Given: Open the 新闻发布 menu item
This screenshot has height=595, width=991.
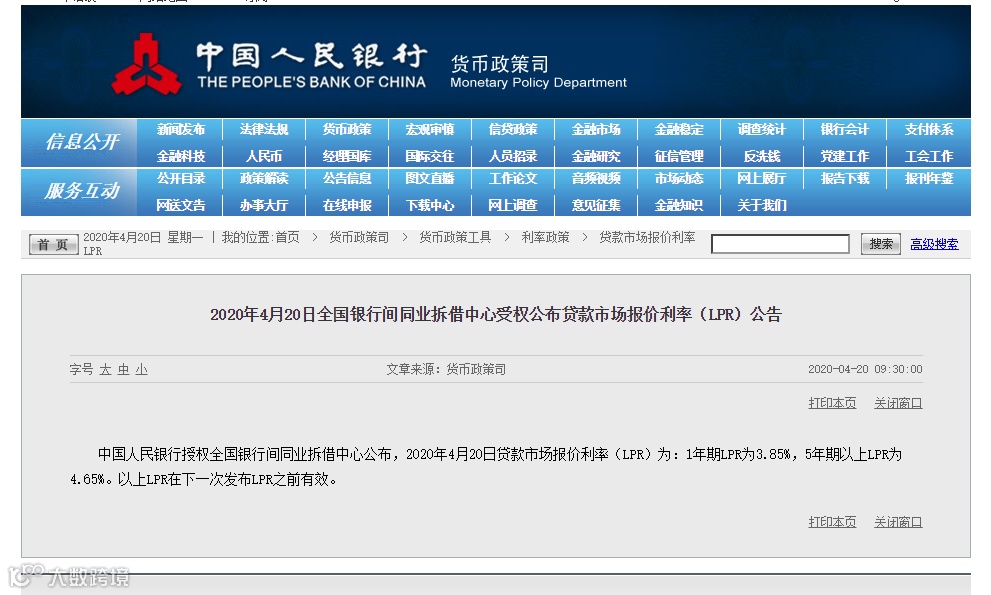Looking at the screenshot, I should 181,130.
